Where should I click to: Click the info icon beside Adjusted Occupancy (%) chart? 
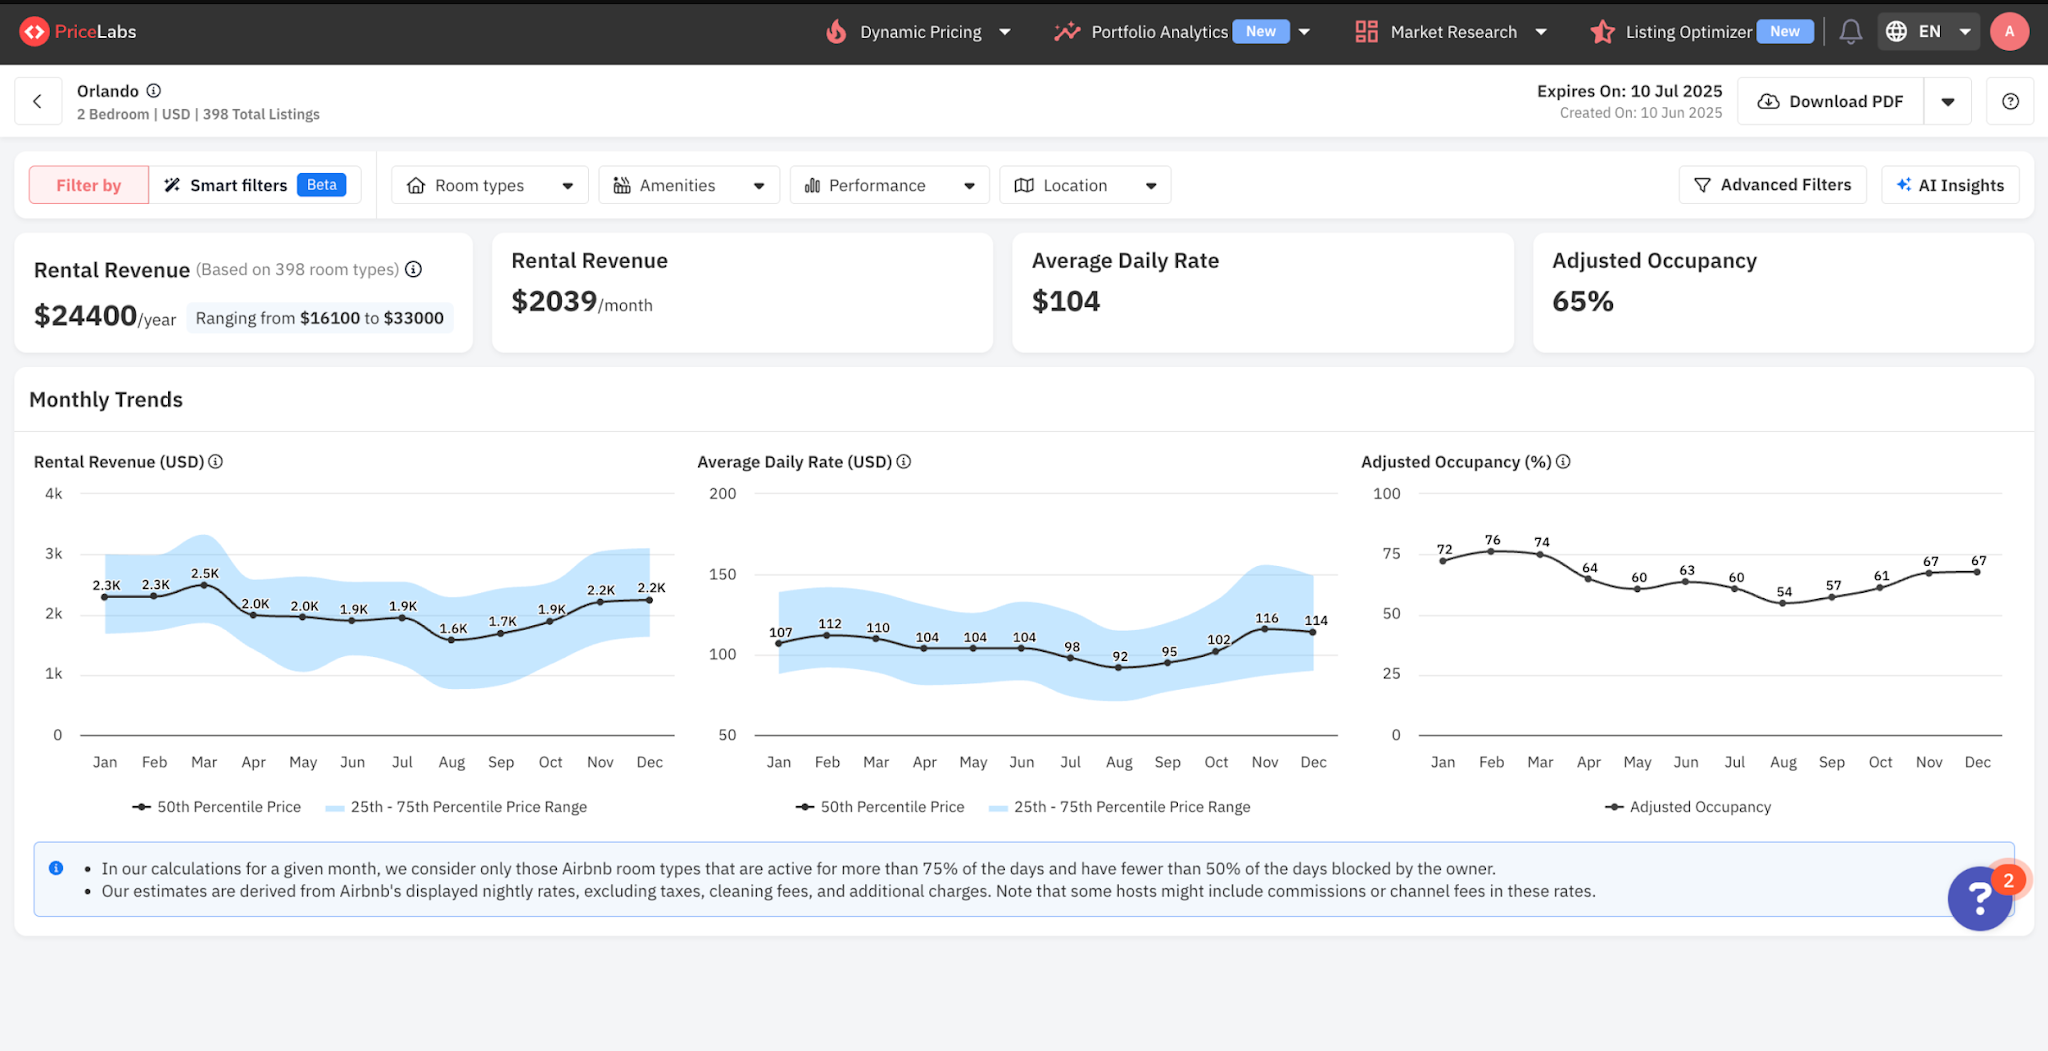coord(1563,462)
